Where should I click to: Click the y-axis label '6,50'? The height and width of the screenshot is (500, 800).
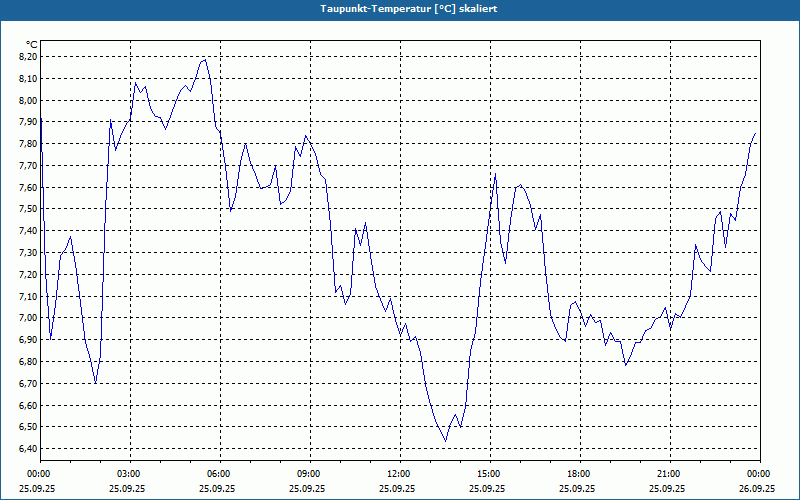[29, 427]
